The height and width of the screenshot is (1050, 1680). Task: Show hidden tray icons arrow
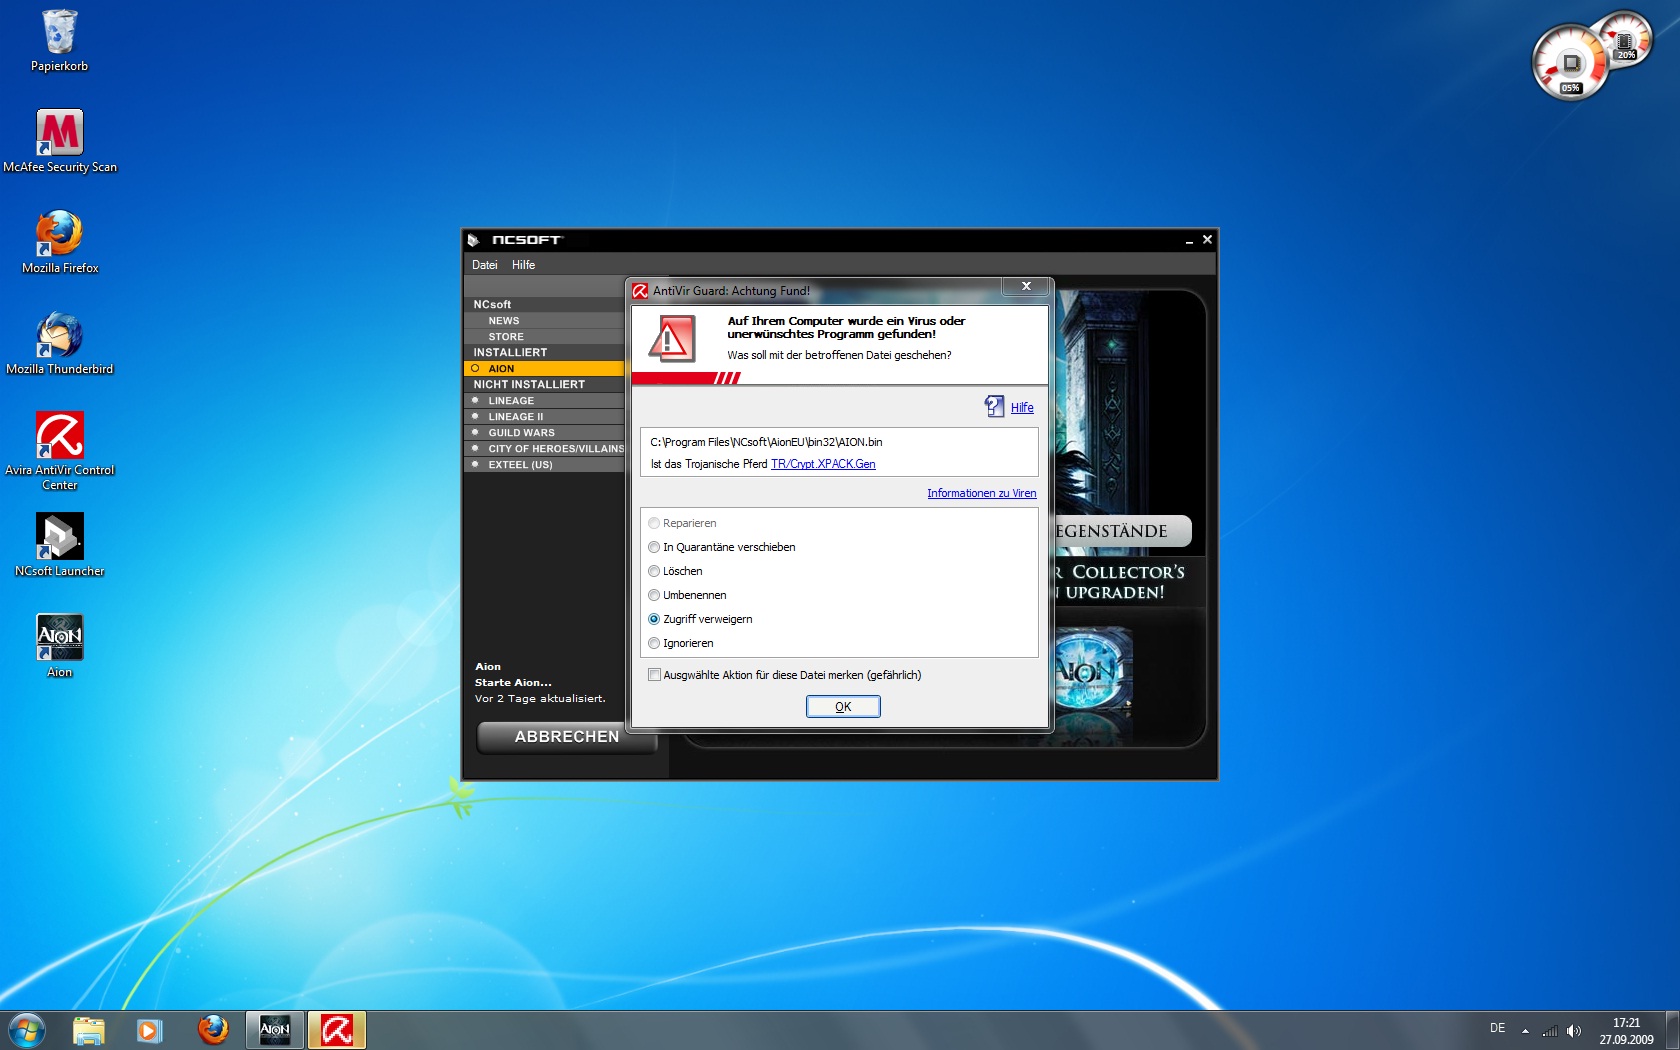pos(1525,1030)
